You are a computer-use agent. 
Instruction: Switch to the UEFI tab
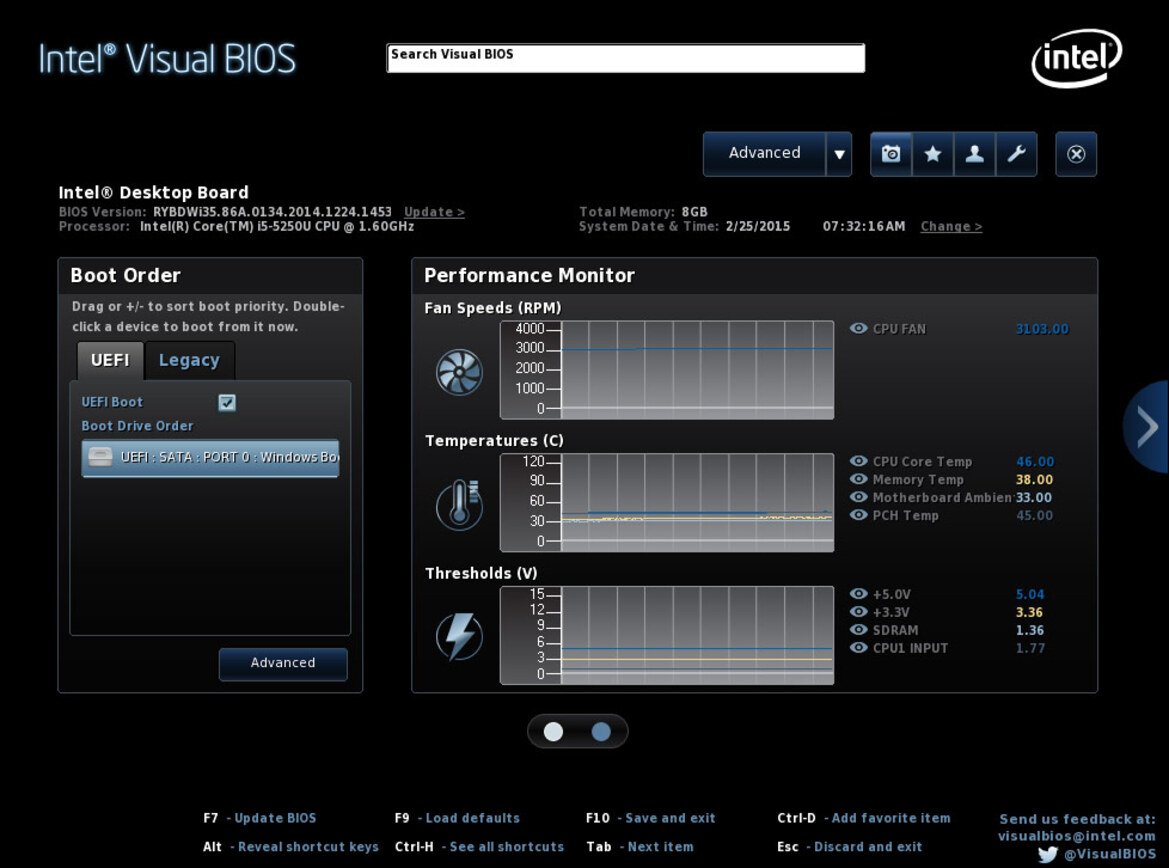[x=110, y=361]
